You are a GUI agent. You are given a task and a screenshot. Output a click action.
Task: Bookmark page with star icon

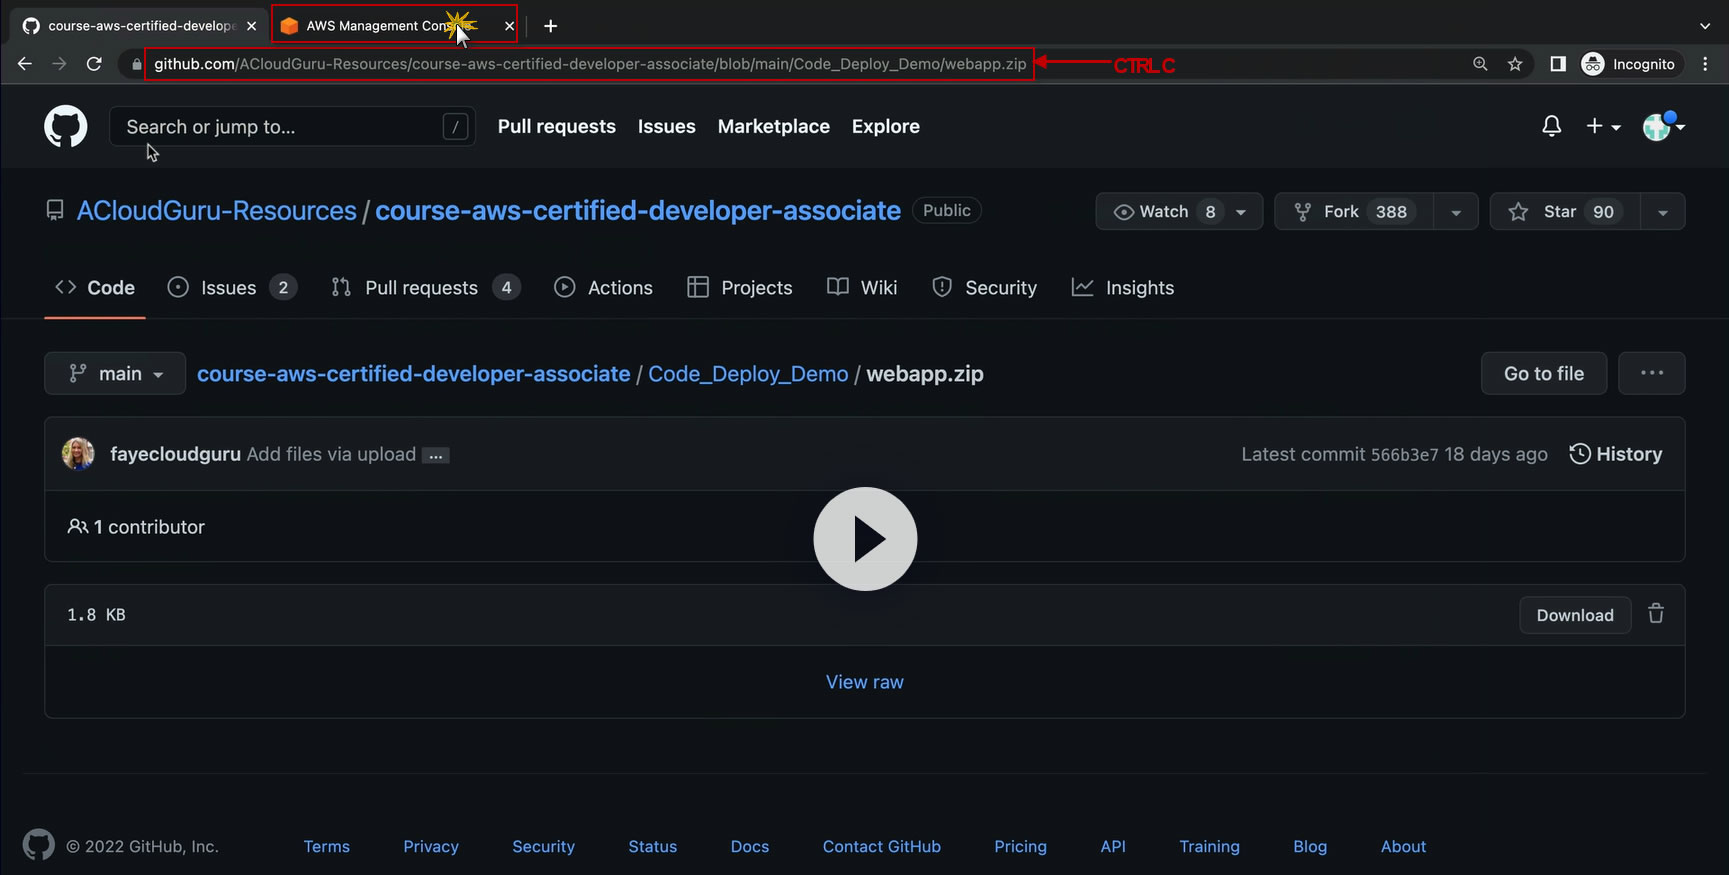[x=1515, y=64]
